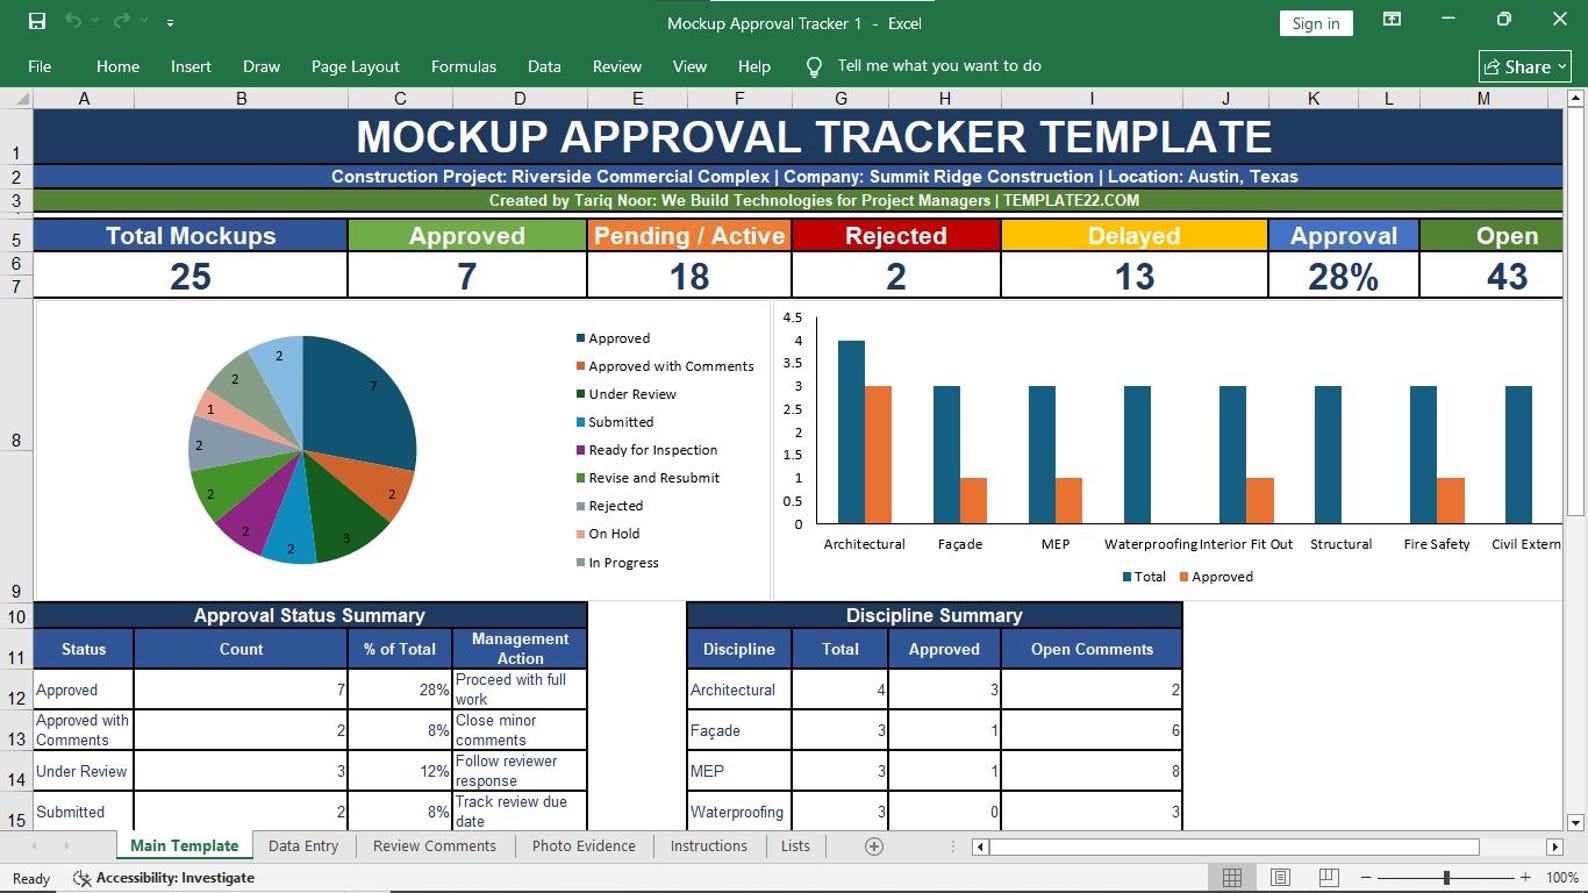Screen dimensions: 1588x893
Task: Click the Sign in button
Action: (x=1316, y=23)
